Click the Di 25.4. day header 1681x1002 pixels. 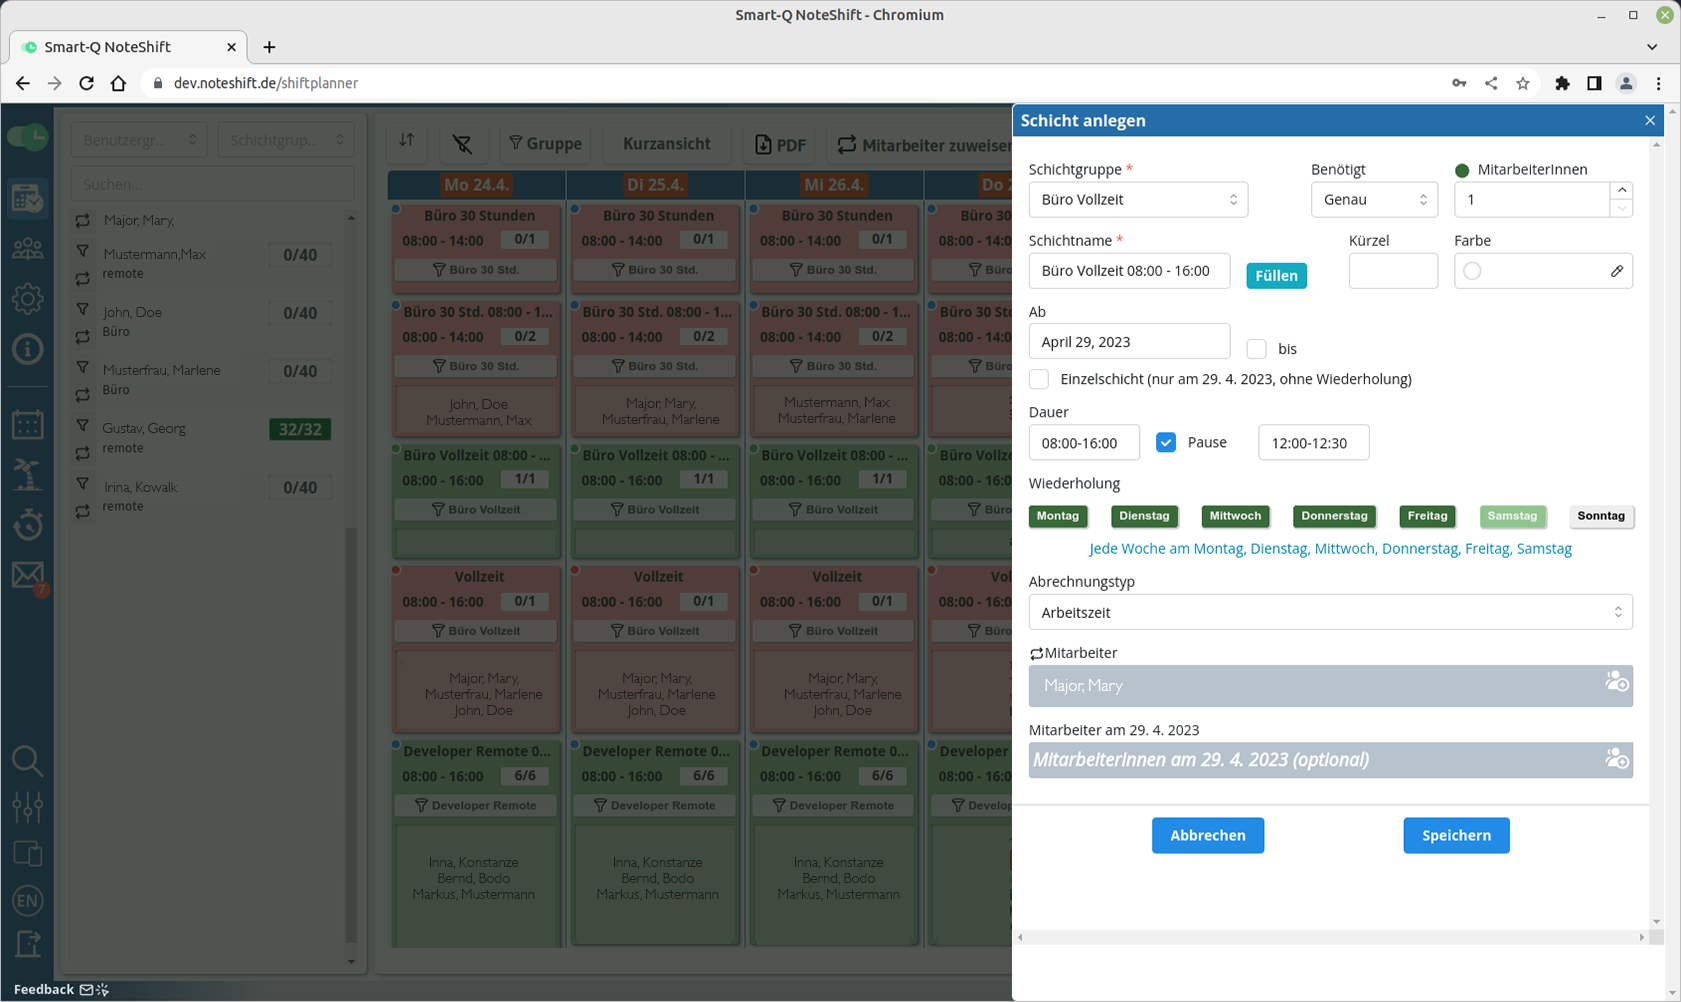point(655,184)
